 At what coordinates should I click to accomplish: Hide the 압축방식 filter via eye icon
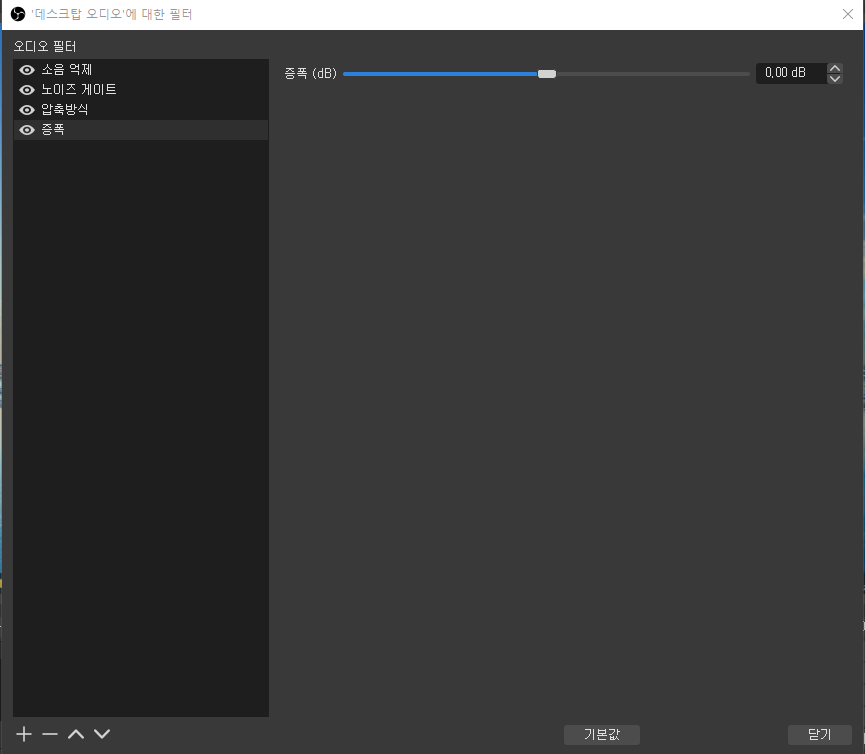click(x=26, y=110)
